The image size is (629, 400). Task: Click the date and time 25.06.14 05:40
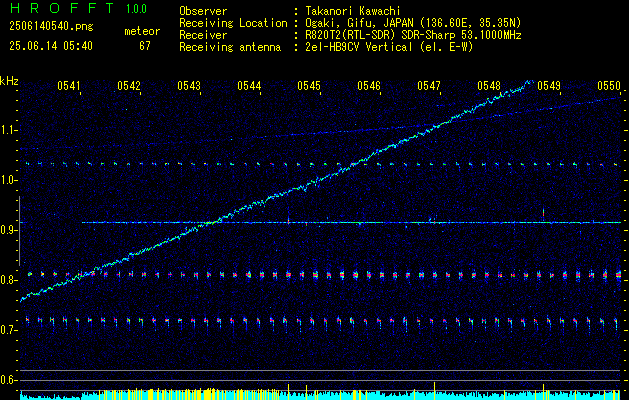(x=51, y=46)
